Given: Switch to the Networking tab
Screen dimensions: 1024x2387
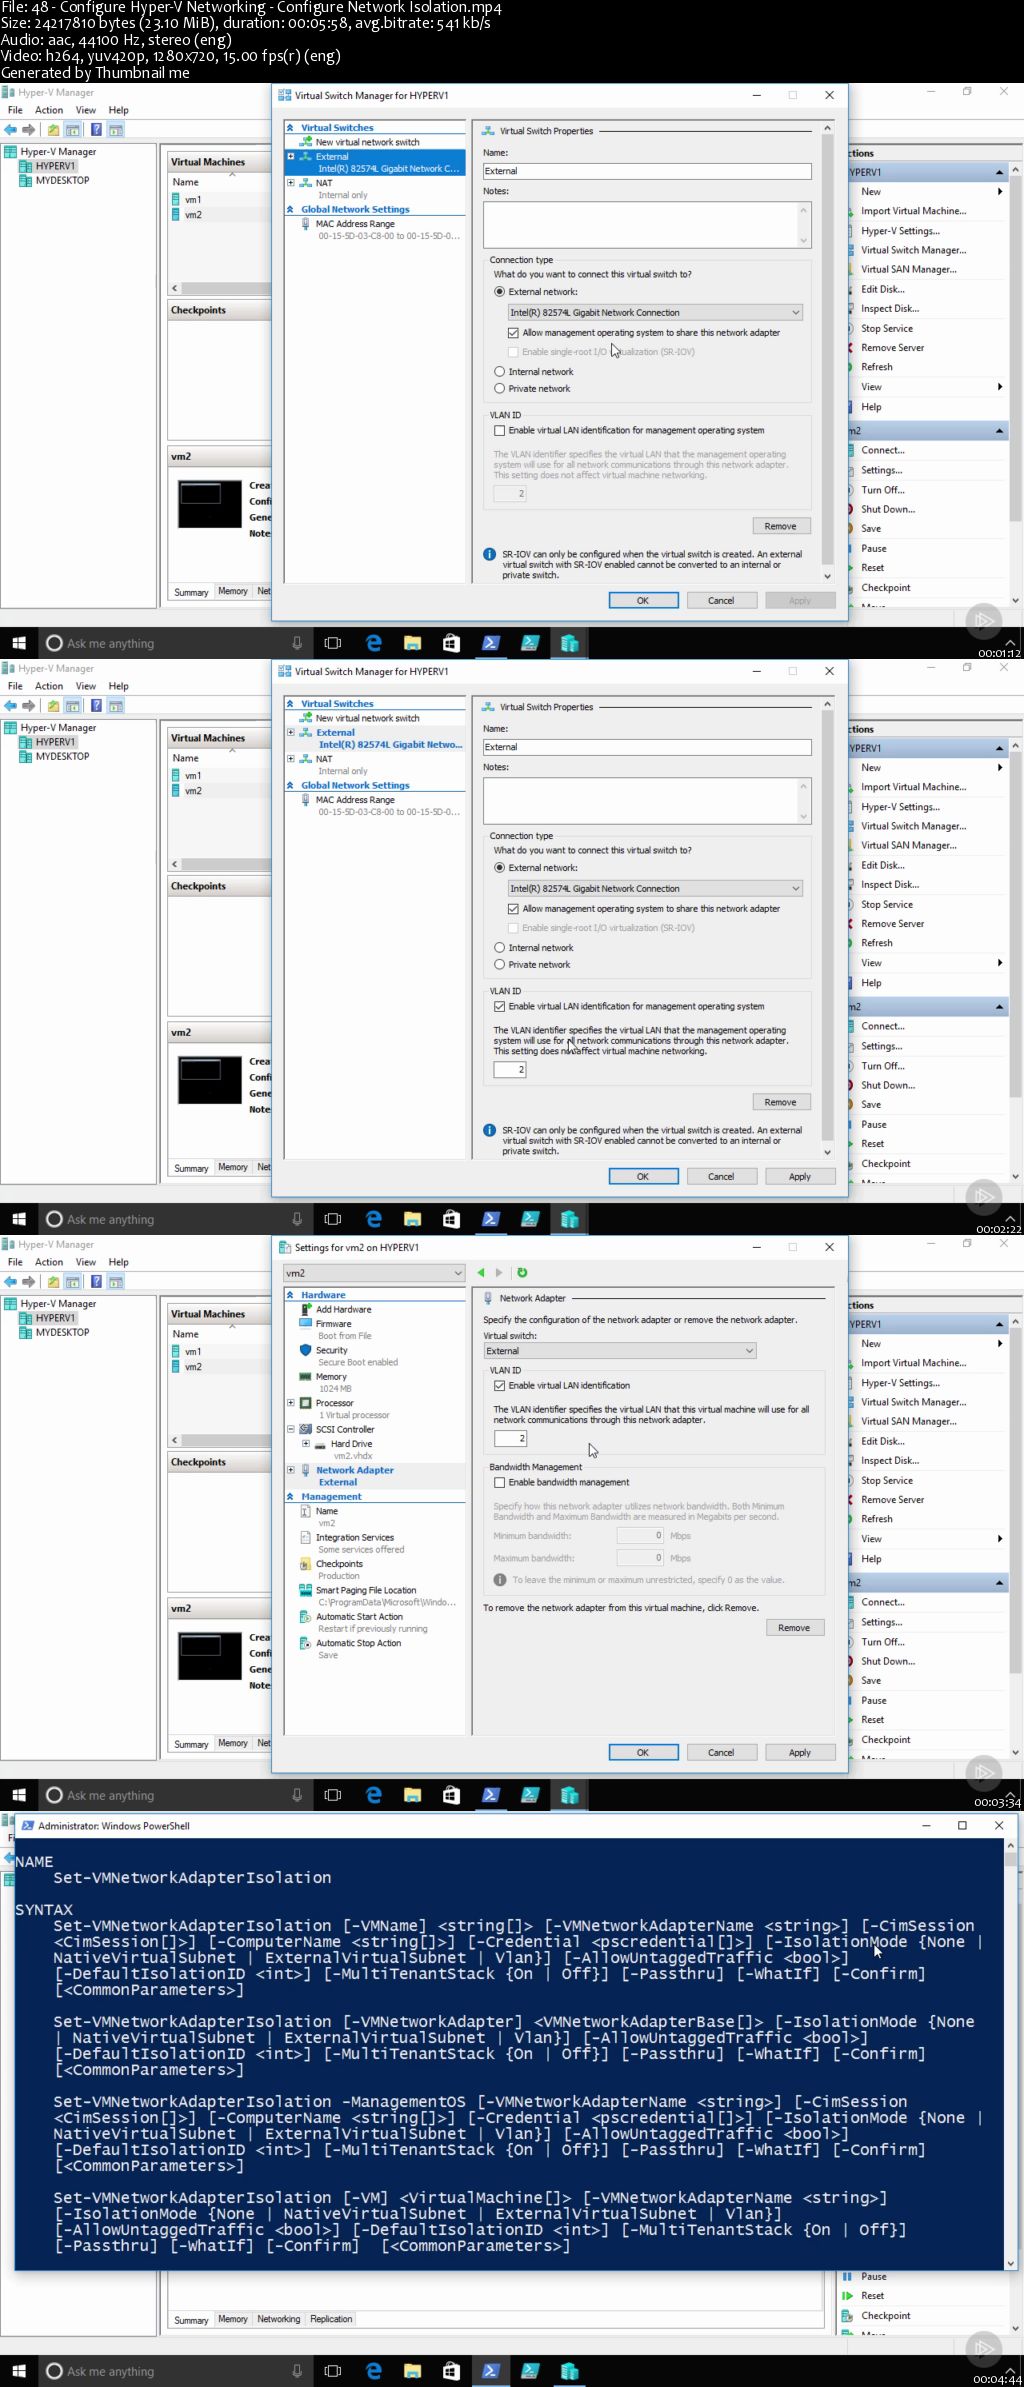Looking at the screenshot, I should 278,2319.
